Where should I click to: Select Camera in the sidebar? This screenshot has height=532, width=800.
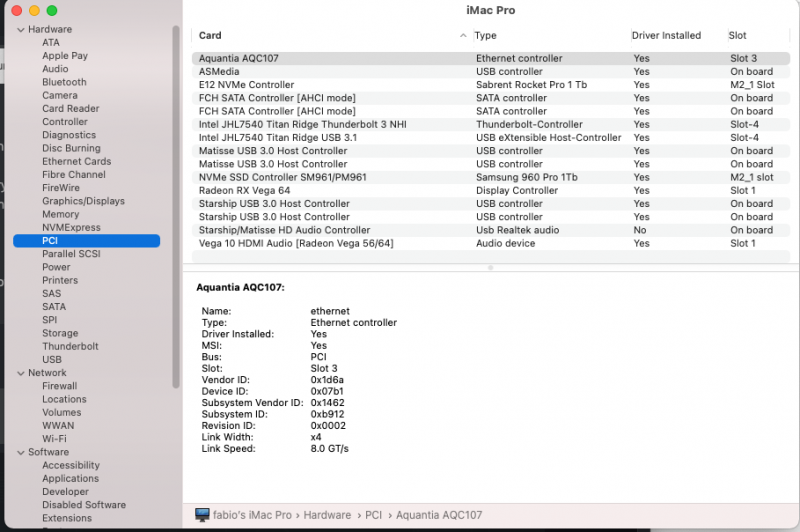coord(60,95)
